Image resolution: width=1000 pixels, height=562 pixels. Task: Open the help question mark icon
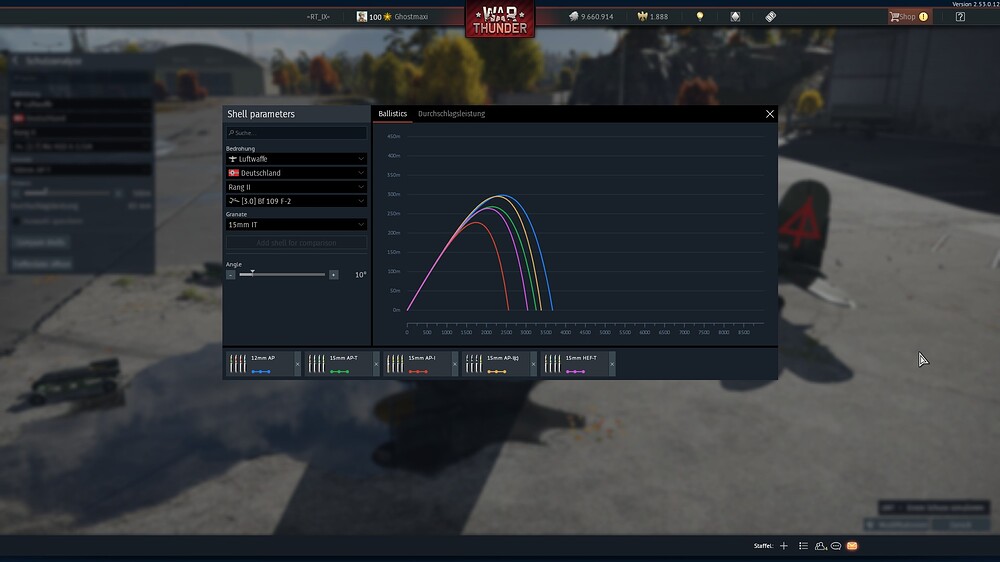pyautogui.click(x=960, y=17)
